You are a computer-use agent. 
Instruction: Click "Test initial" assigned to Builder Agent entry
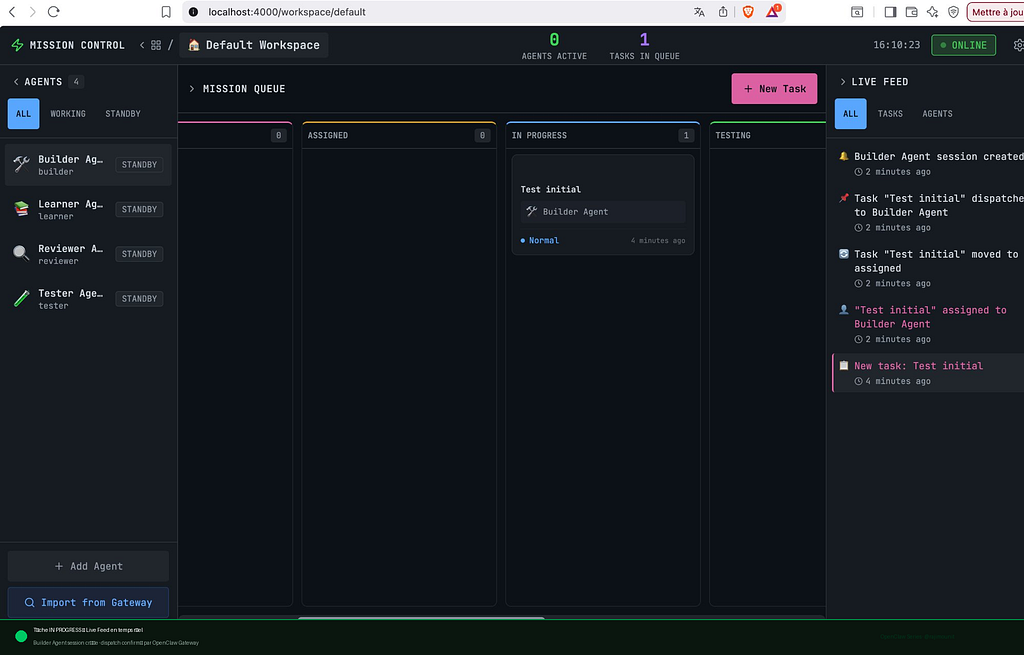(x=928, y=324)
